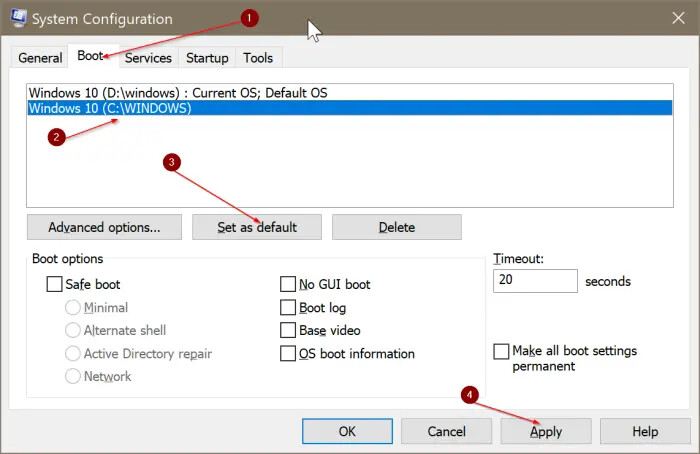700x454 pixels.
Task: Choose Minimal safe boot option
Action: click(73, 307)
